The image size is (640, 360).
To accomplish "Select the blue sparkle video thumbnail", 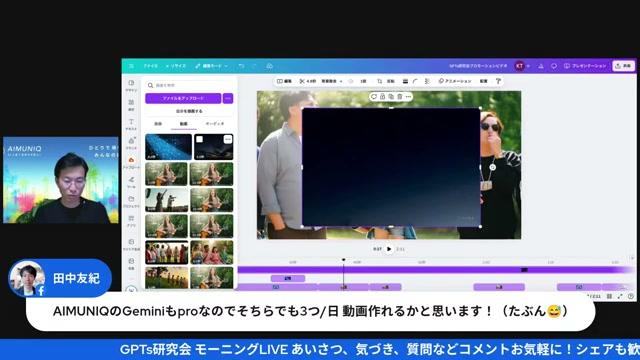I will click(169, 147).
